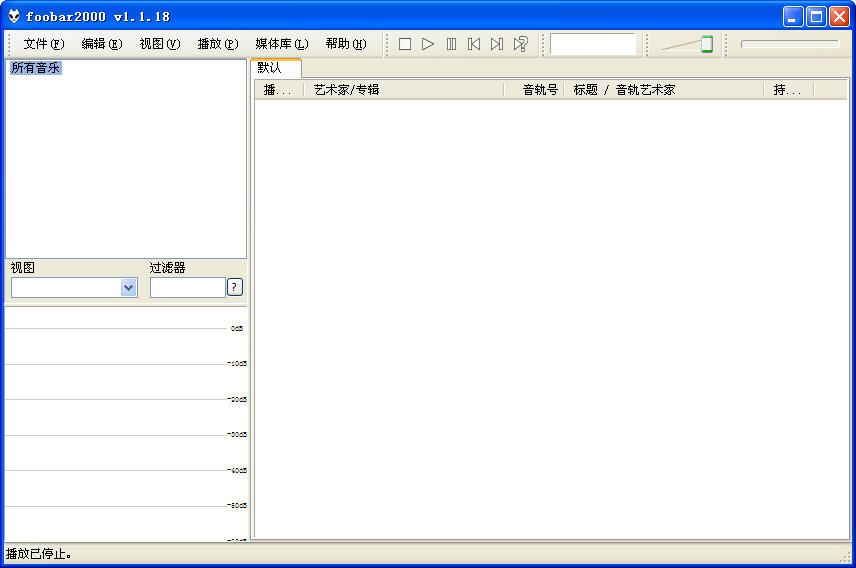Skip to the next track
The height and width of the screenshot is (568, 856).
497,44
